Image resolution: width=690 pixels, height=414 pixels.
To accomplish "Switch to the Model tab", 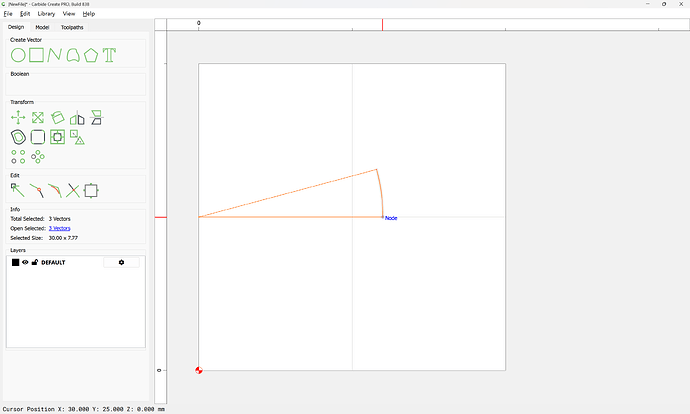I will (42, 27).
